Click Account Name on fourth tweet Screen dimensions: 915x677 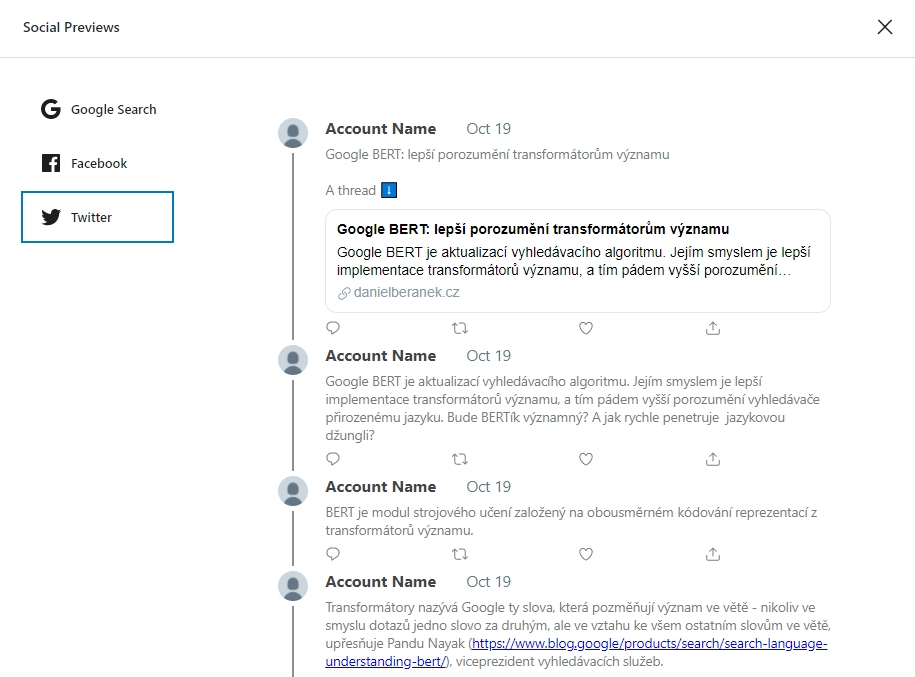380,582
